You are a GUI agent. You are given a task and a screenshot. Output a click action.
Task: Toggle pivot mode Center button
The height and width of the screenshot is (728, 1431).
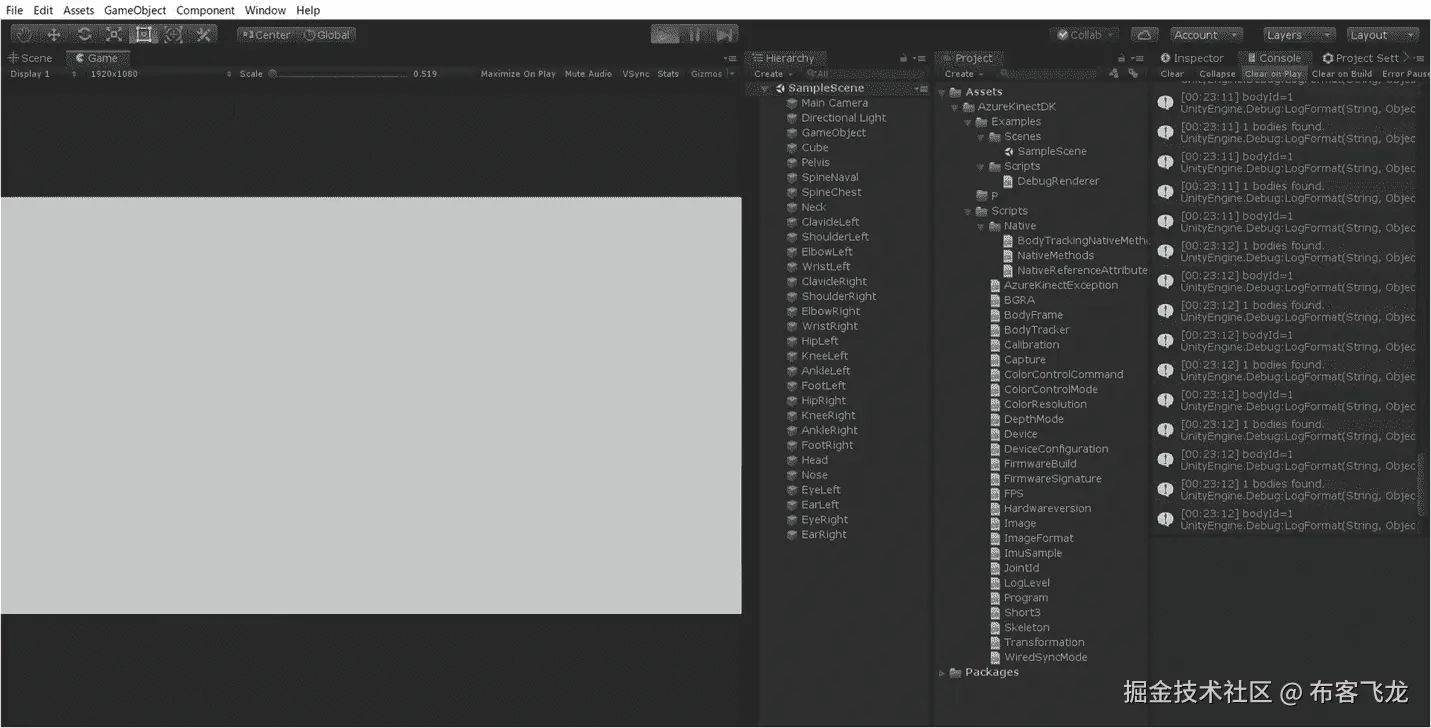click(x=266, y=35)
